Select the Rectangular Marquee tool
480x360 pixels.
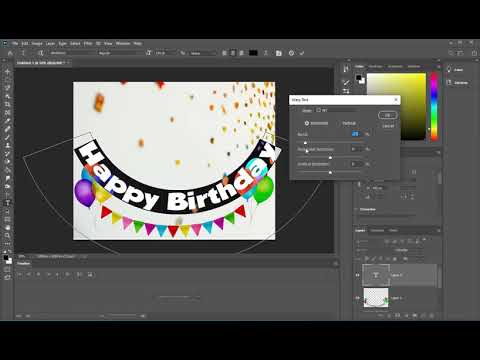pos(7,80)
